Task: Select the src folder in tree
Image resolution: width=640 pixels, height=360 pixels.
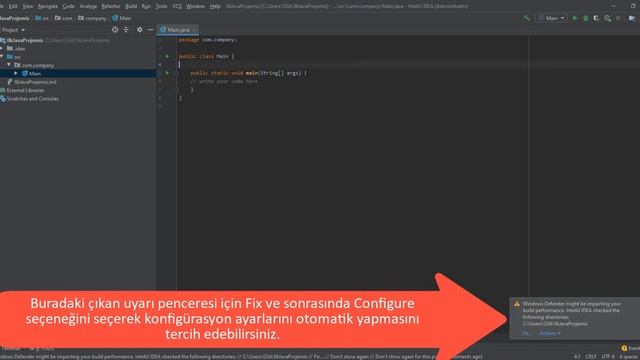Action: 14,57
